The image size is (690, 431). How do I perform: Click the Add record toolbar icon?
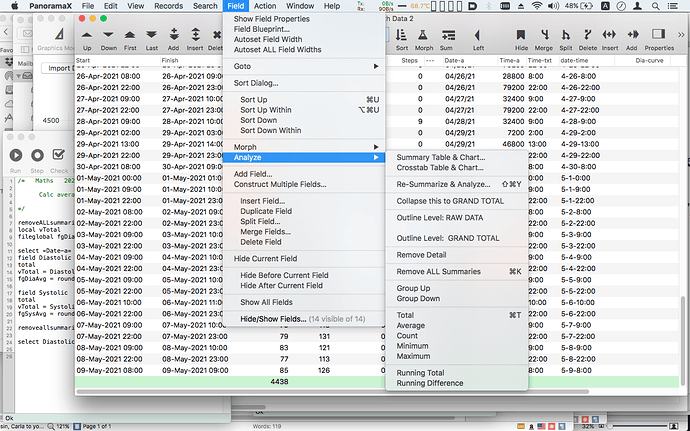pyautogui.click(x=173, y=35)
